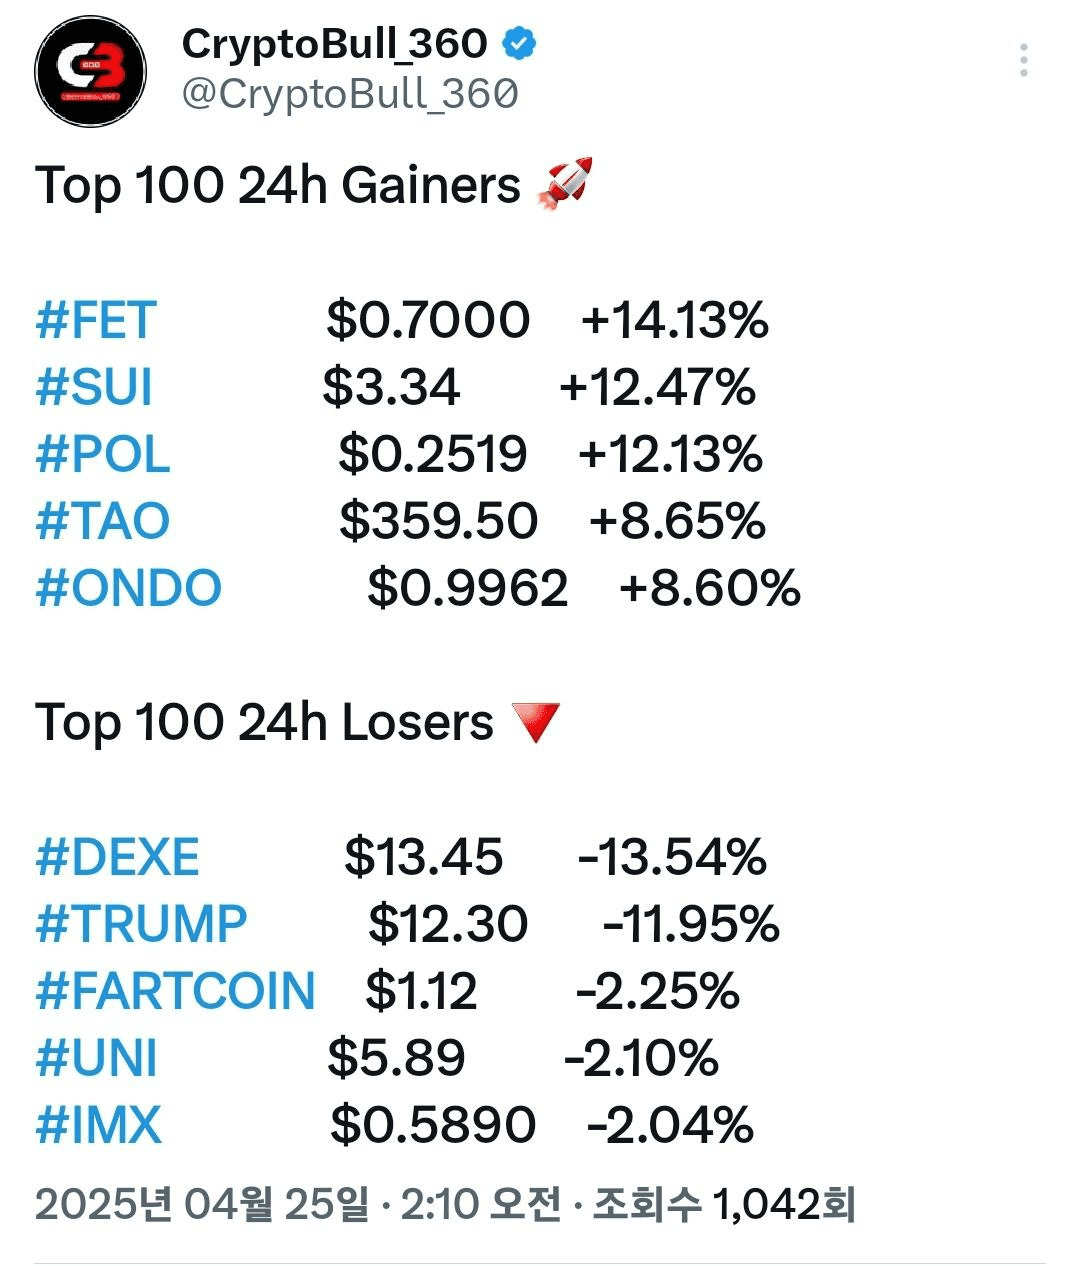Click the @CryptoBull_360 handle
Screen dimensions: 1080x1266
coord(349,94)
